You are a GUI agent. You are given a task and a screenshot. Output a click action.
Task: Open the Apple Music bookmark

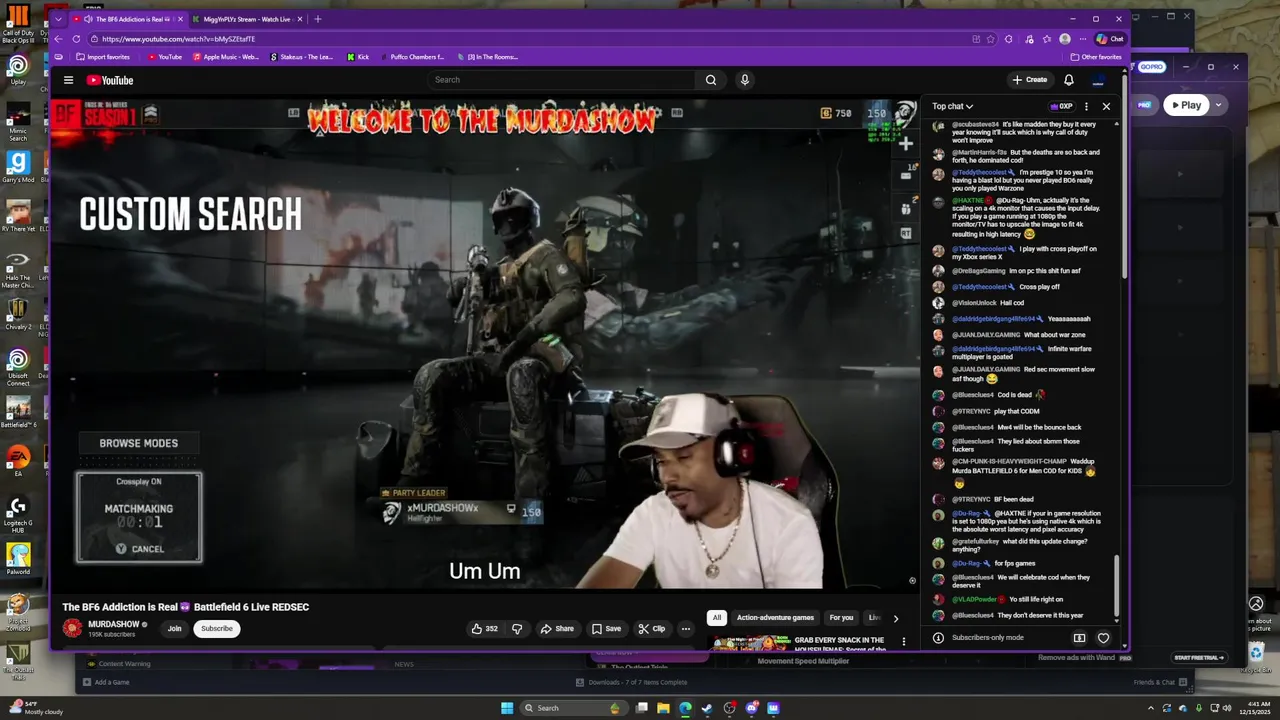pos(226,57)
